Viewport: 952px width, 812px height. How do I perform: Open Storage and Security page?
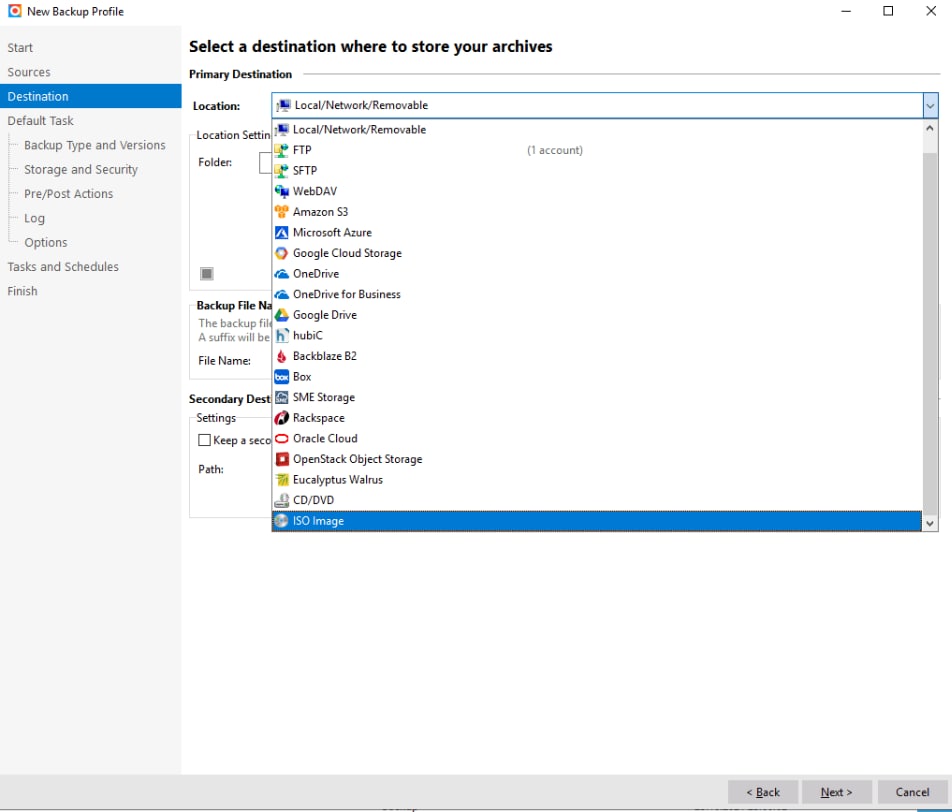81,169
